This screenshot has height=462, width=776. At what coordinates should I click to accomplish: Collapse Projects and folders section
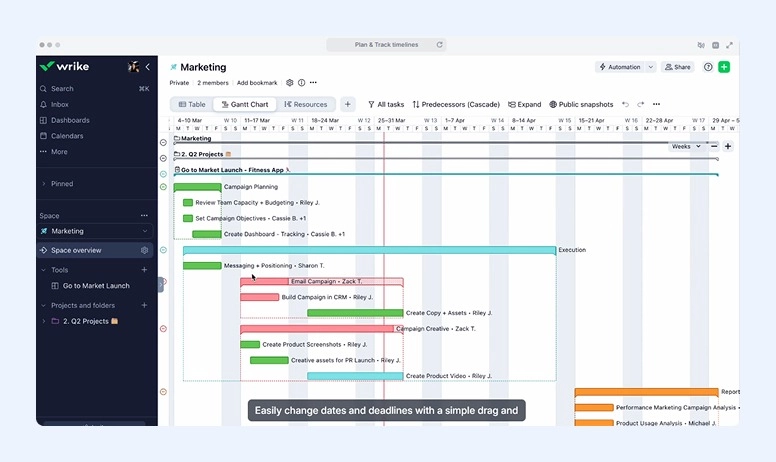pyautogui.click(x=44, y=306)
